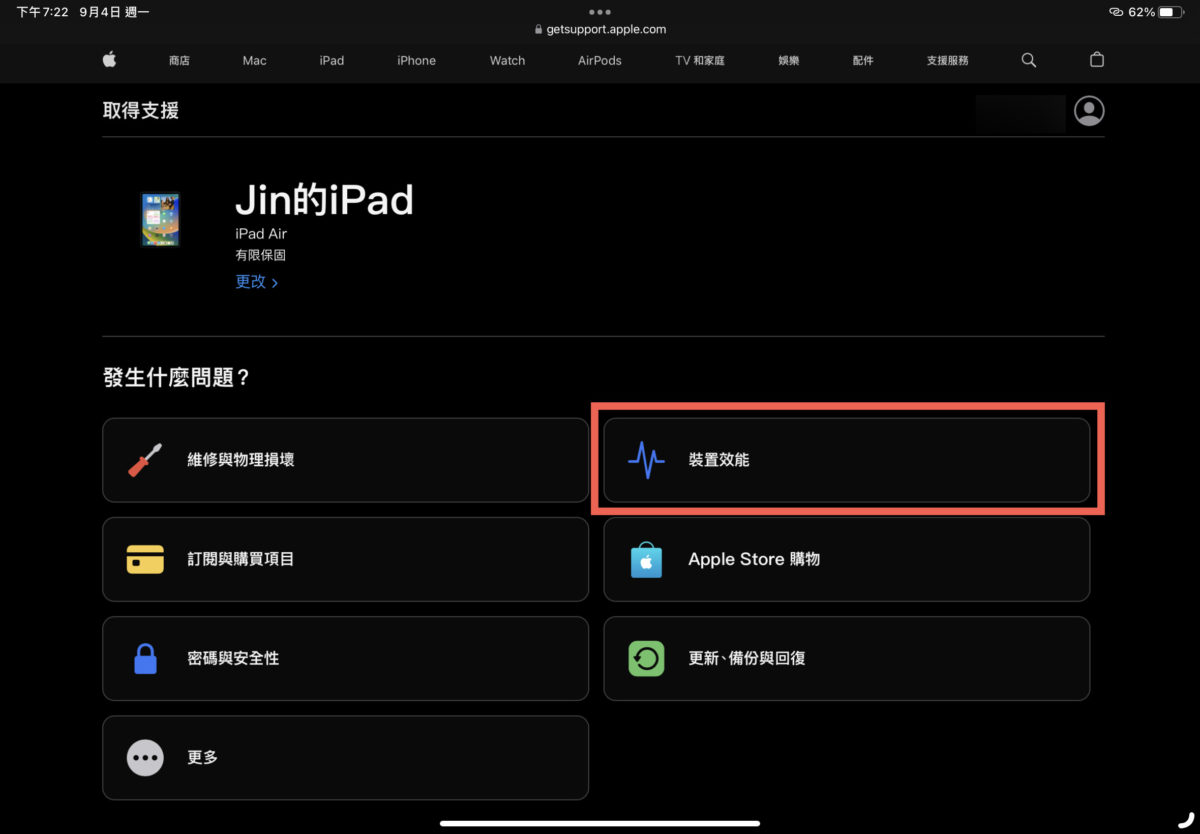Image resolution: width=1200 pixels, height=834 pixels.
Task: Choose 維修與物理損壞 topic
Action: pos(345,460)
